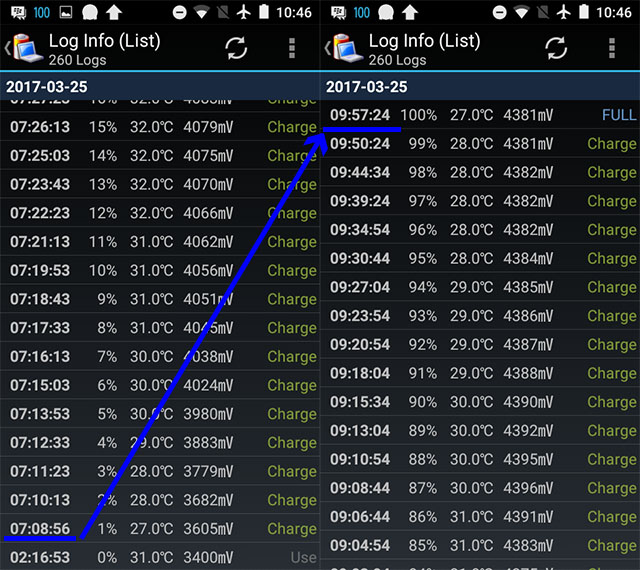Tap the 2017-03-25 date header in left panel
Image resolution: width=640 pixels, height=570 pixels.
pos(160,87)
